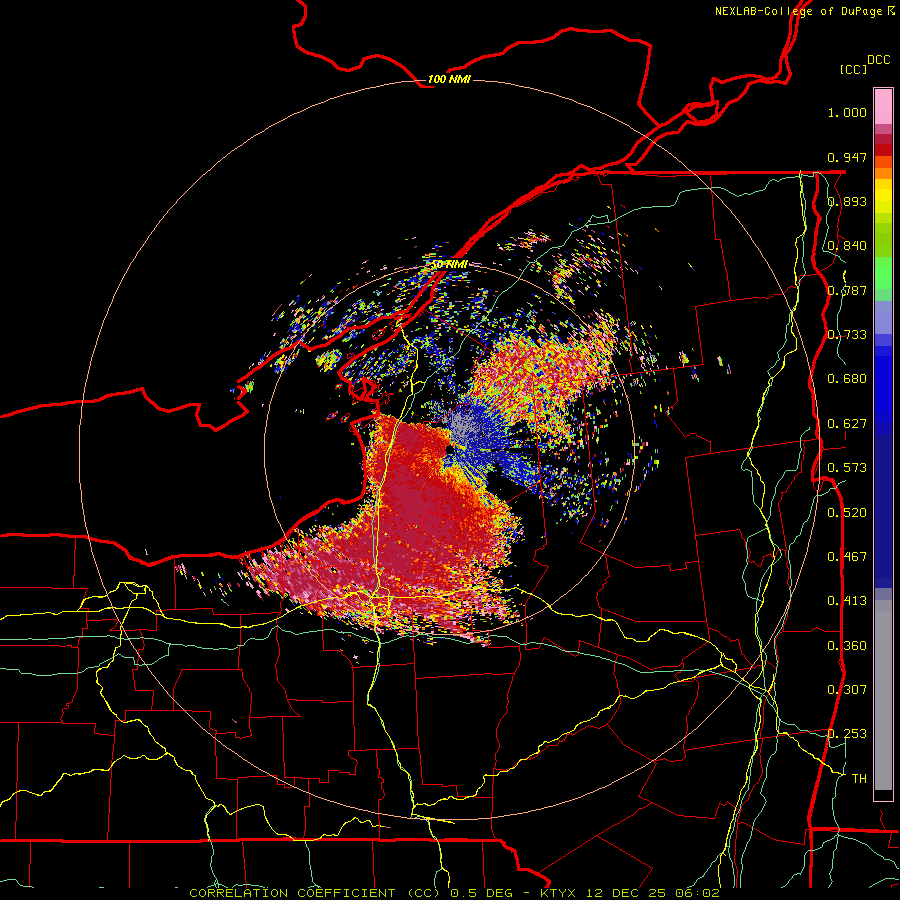Click the 0.467 legend value
Image resolution: width=900 pixels, height=900 pixels.
click(847, 557)
